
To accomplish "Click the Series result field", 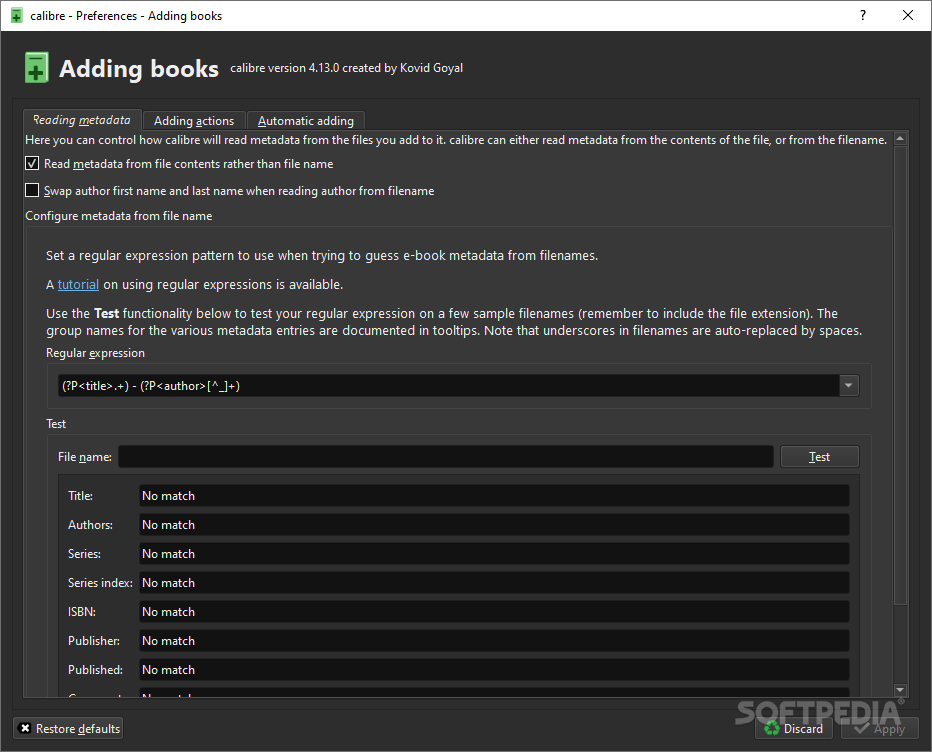I will pos(494,554).
